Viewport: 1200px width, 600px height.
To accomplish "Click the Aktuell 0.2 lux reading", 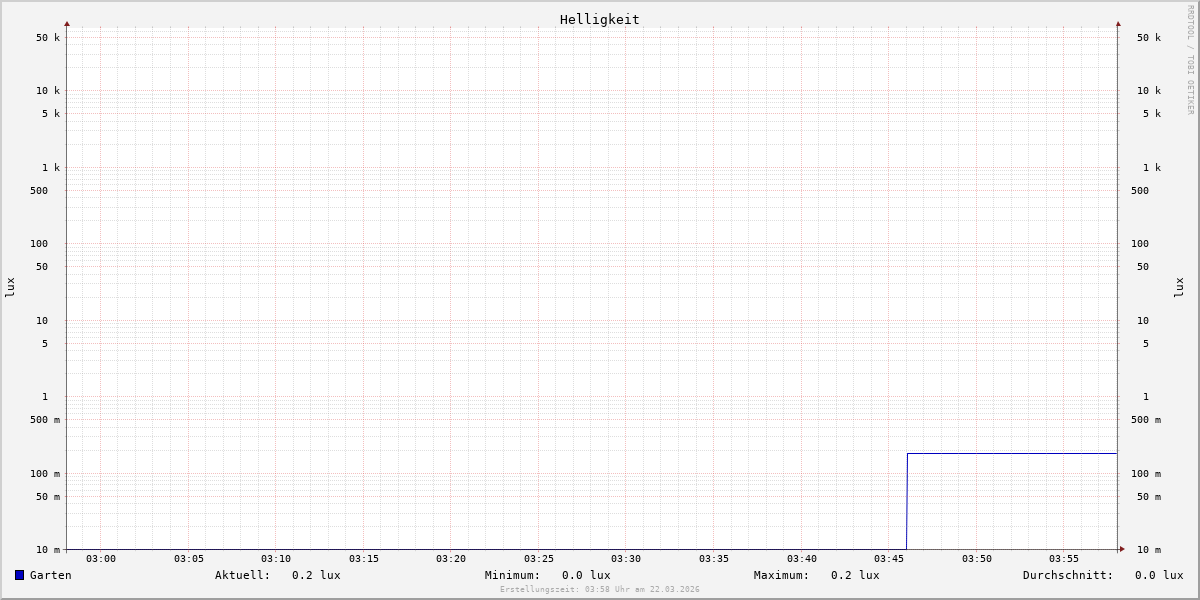I will pos(277,575).
